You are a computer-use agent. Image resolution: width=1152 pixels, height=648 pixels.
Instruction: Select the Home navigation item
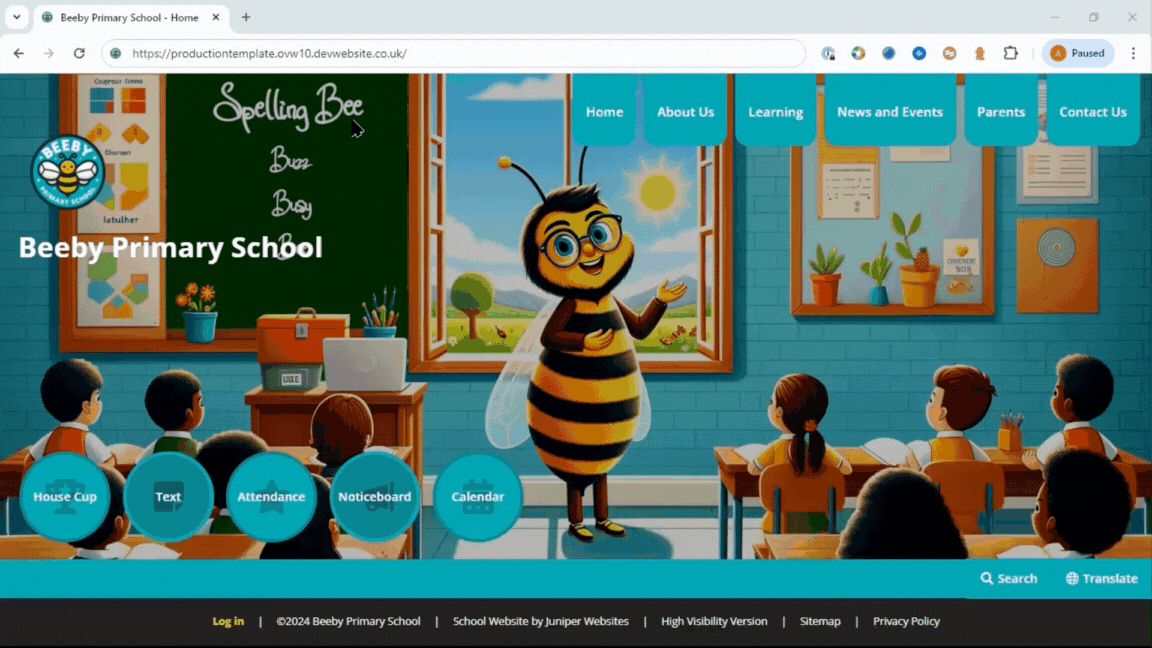click(604, 112)
